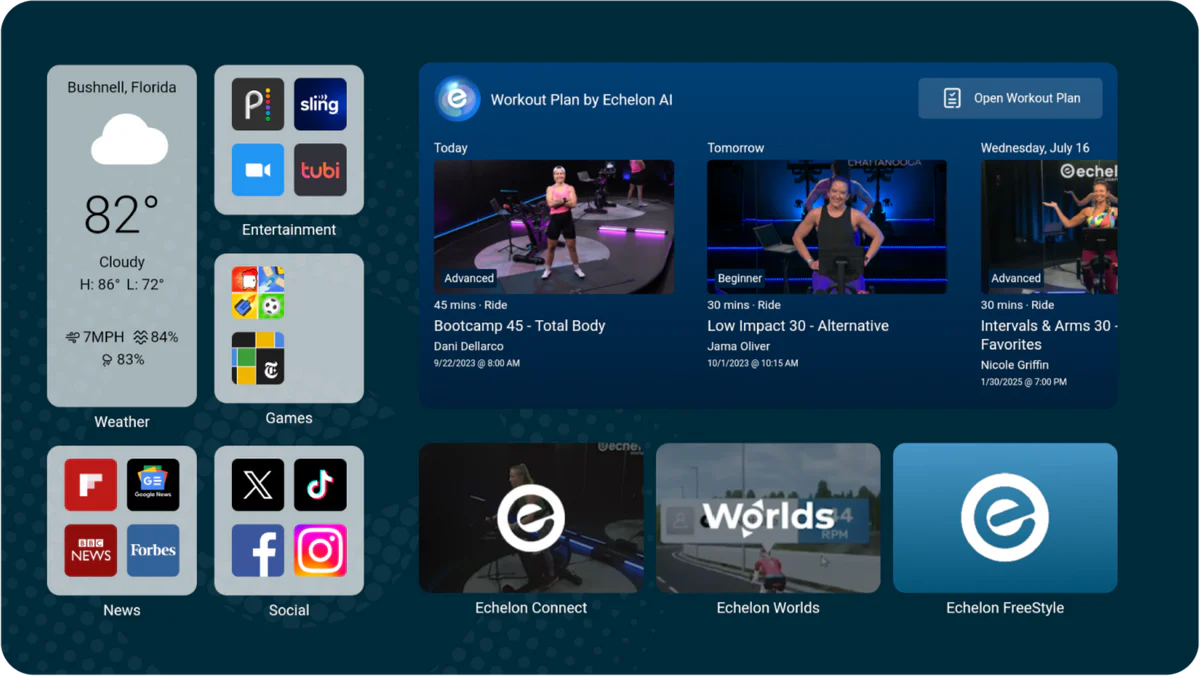Select the Bootcamp 45 - Total Body thumbnail
Viewport: 1200px width, 676px height.
coord(553,227)
